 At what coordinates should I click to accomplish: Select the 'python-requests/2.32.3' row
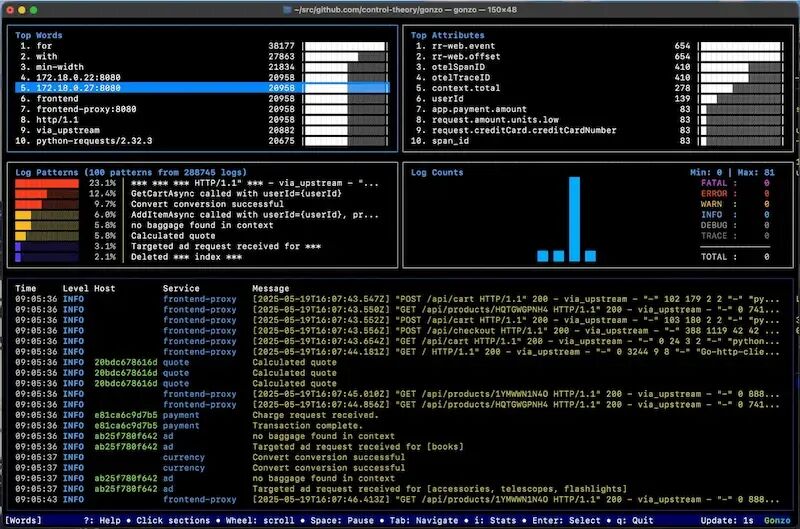pyautogui.click(x=202, y=141)
